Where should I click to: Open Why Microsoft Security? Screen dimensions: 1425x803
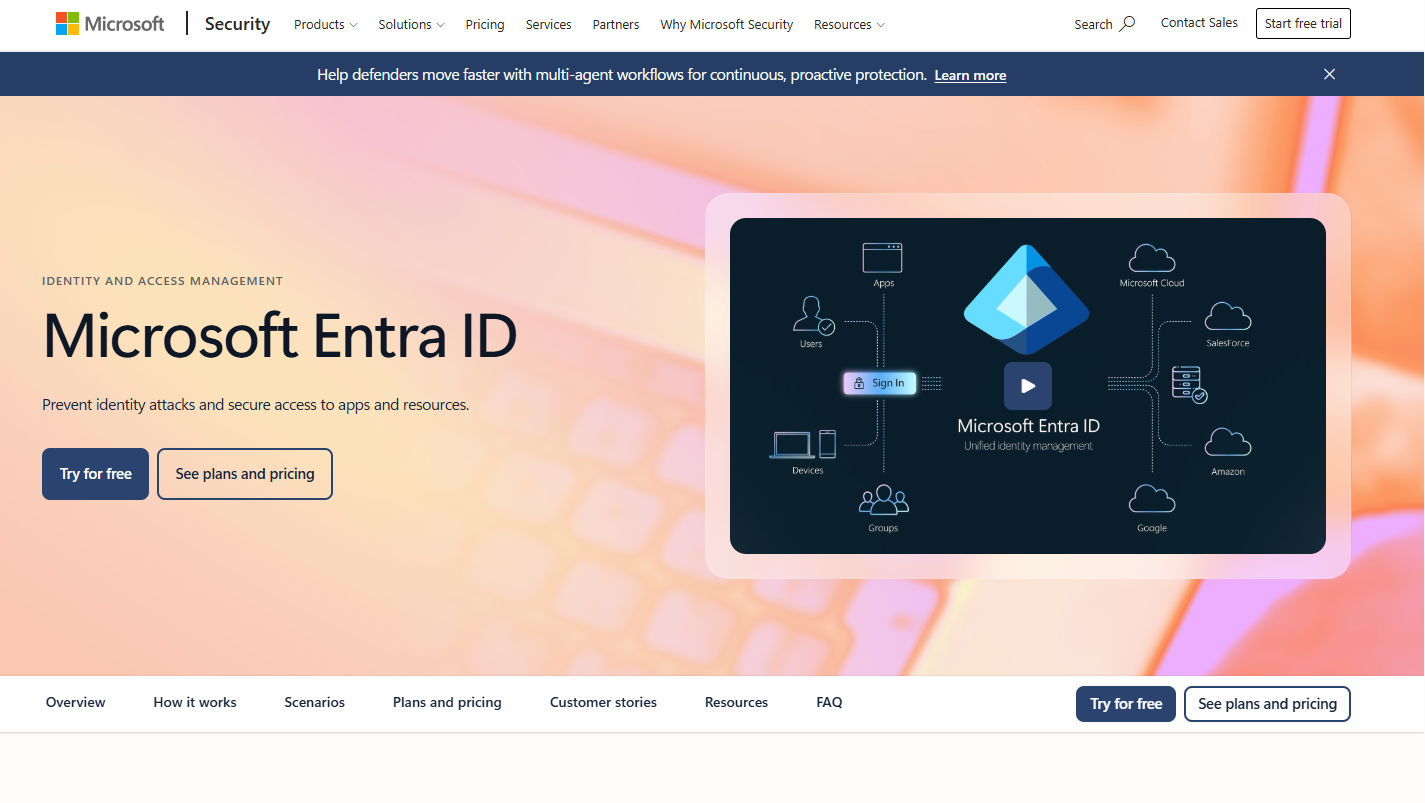727,24
